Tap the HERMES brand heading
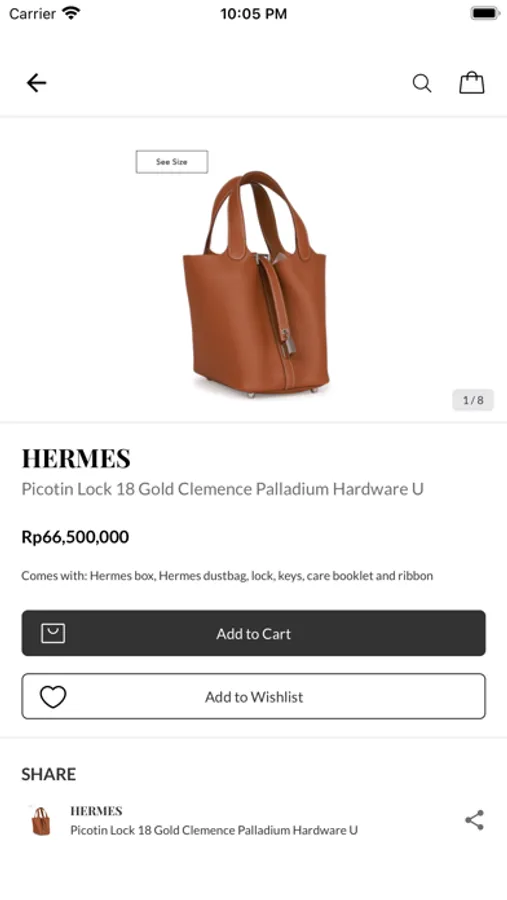The width and height of the screenshot is (507, 900). pos(76,459)
